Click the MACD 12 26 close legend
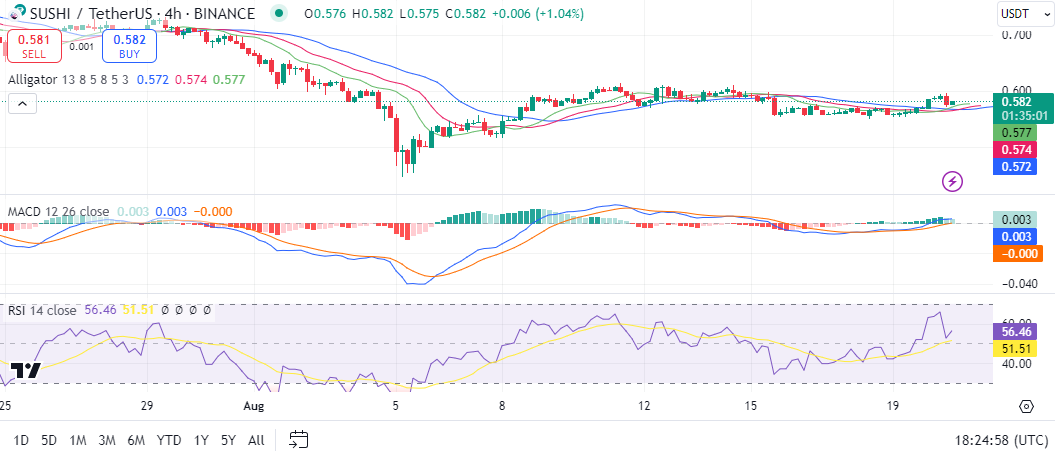The width and height of the screenshot is (1055, 452). [x=59, y=212]
